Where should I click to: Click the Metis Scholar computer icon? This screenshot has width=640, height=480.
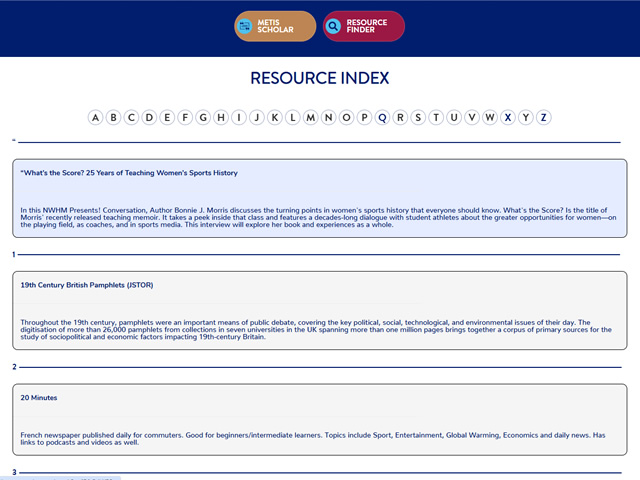click(246, 27)
